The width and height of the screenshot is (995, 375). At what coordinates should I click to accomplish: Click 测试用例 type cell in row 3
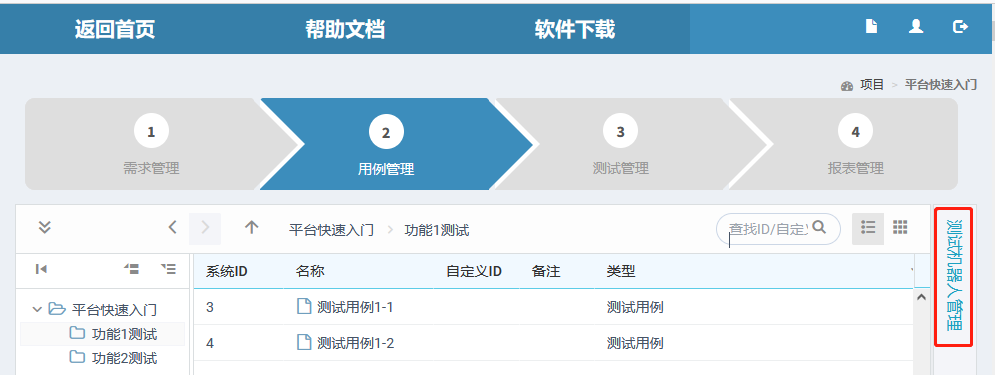[635, 307]
